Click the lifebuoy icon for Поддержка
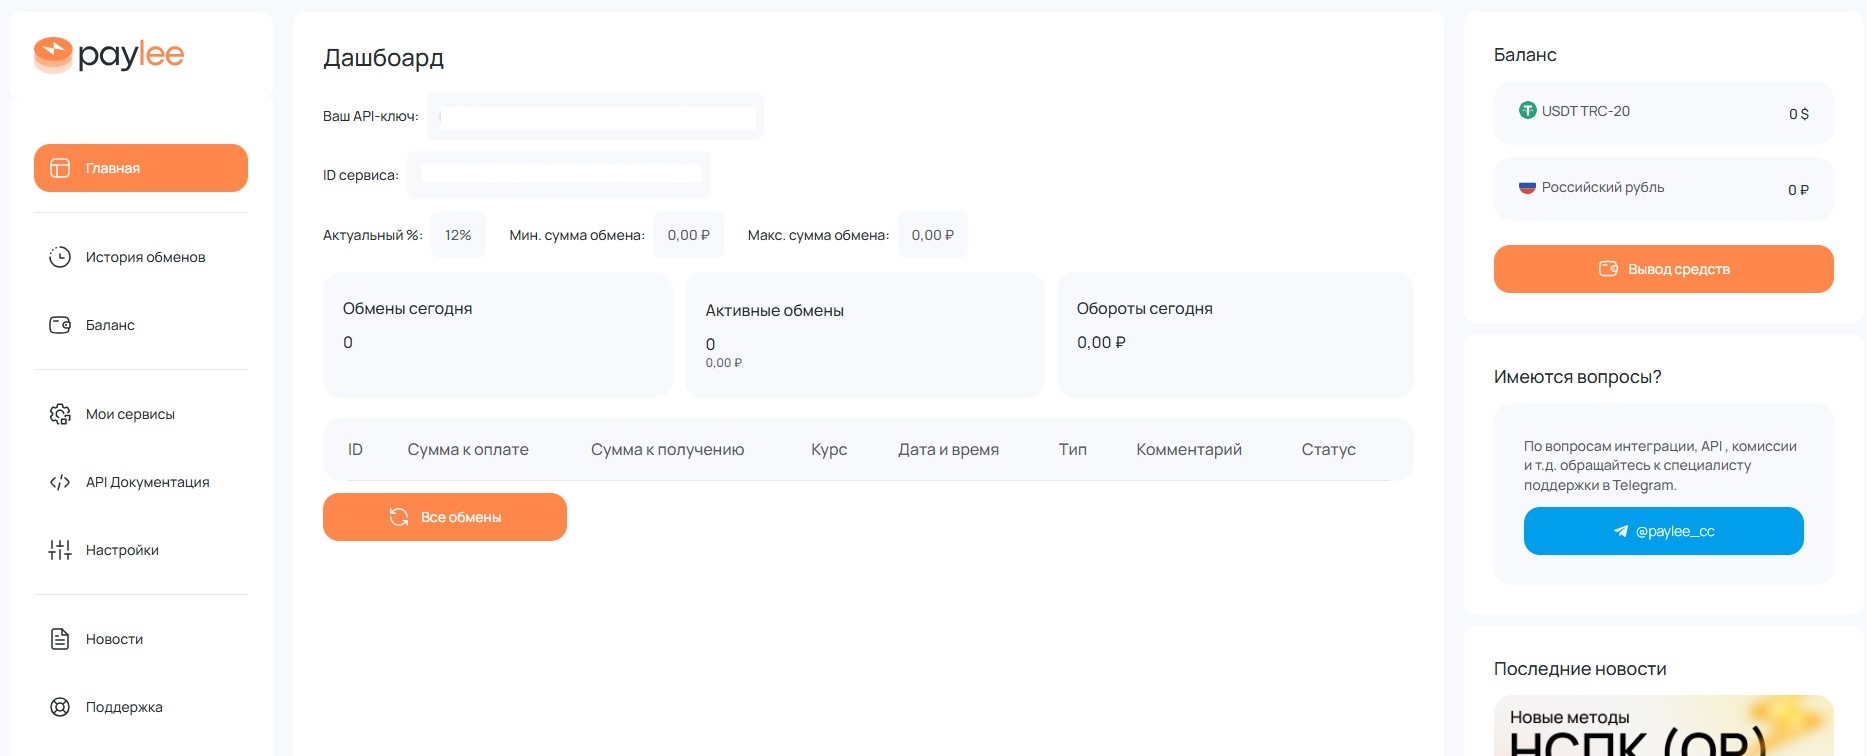The height and width of the screenshot is (756, 1867). 60,707
